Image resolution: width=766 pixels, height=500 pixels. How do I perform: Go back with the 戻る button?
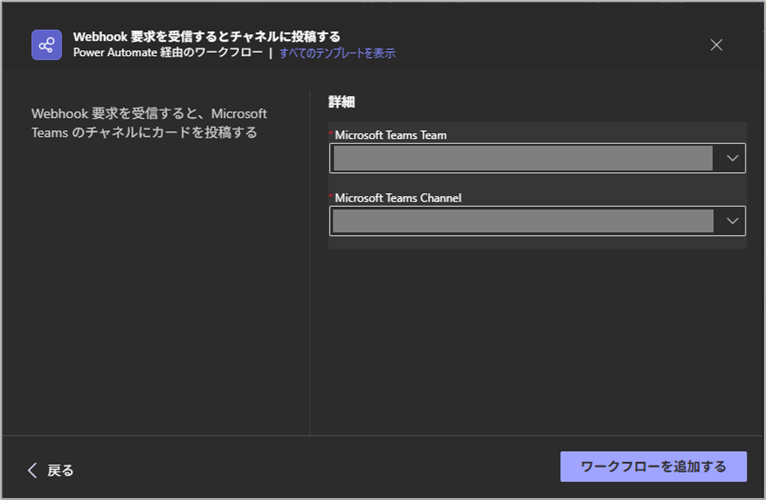[x=50, y=470]
